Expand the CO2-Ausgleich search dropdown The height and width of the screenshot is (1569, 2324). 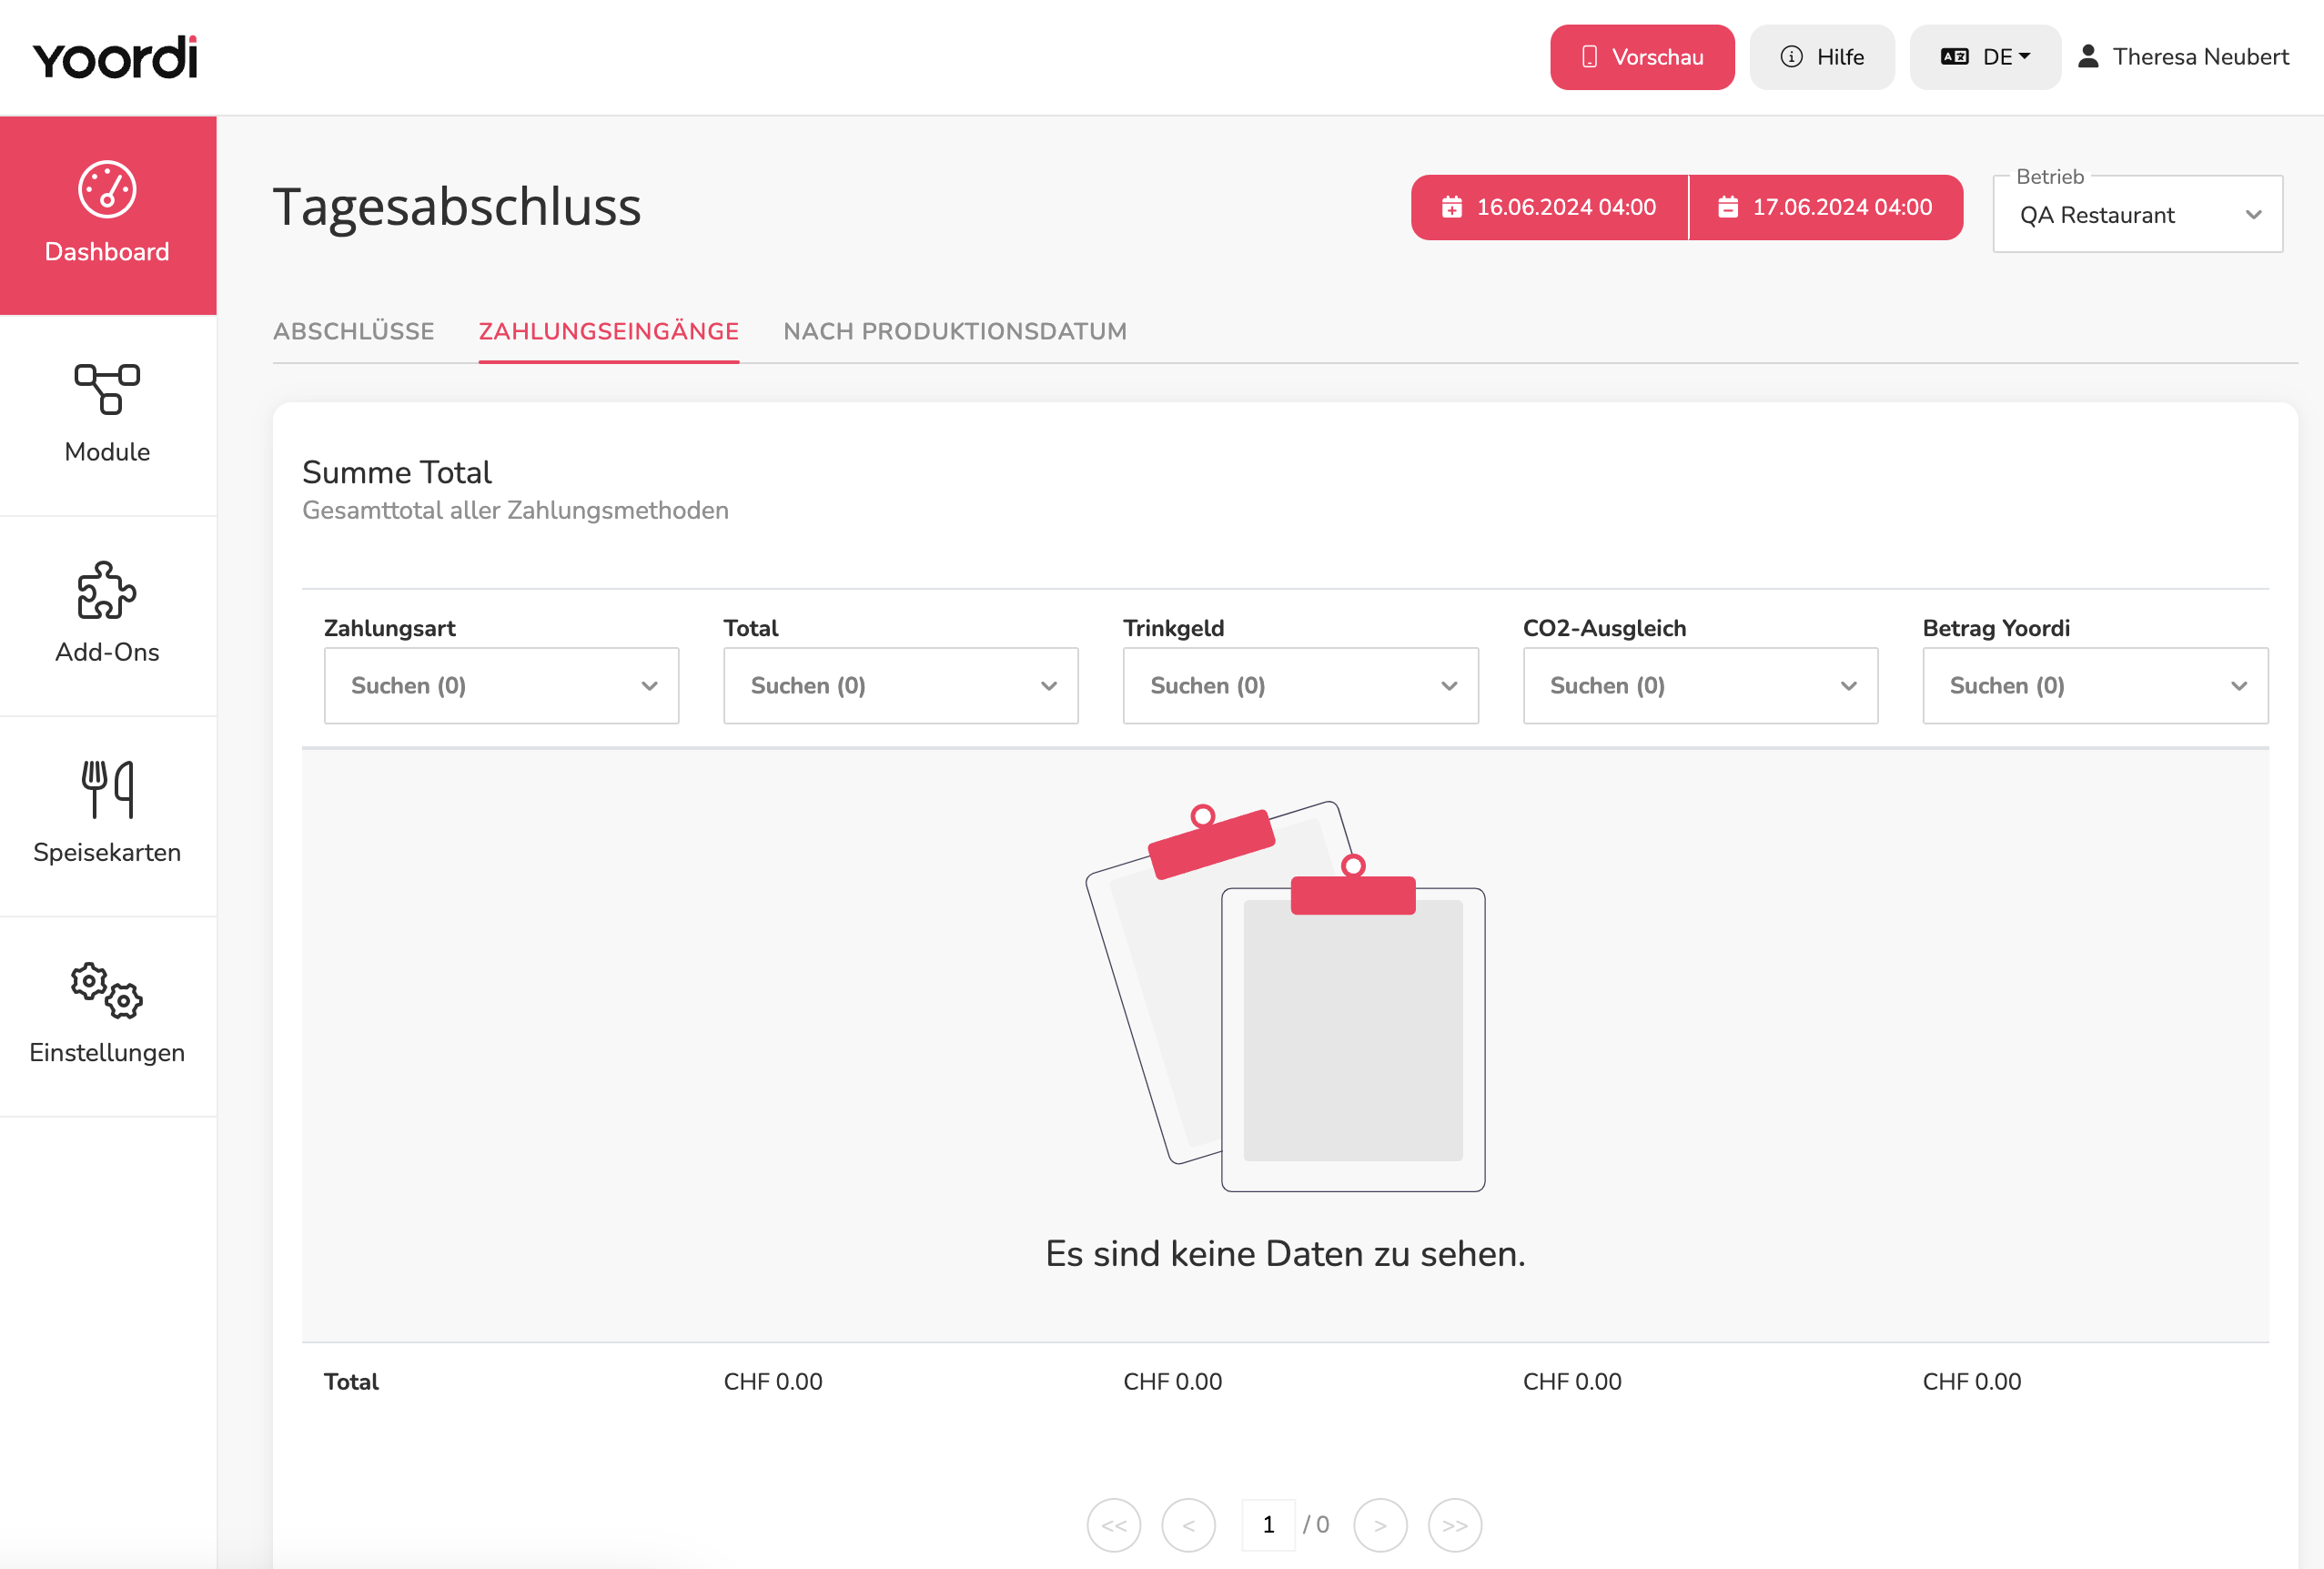1700,685
